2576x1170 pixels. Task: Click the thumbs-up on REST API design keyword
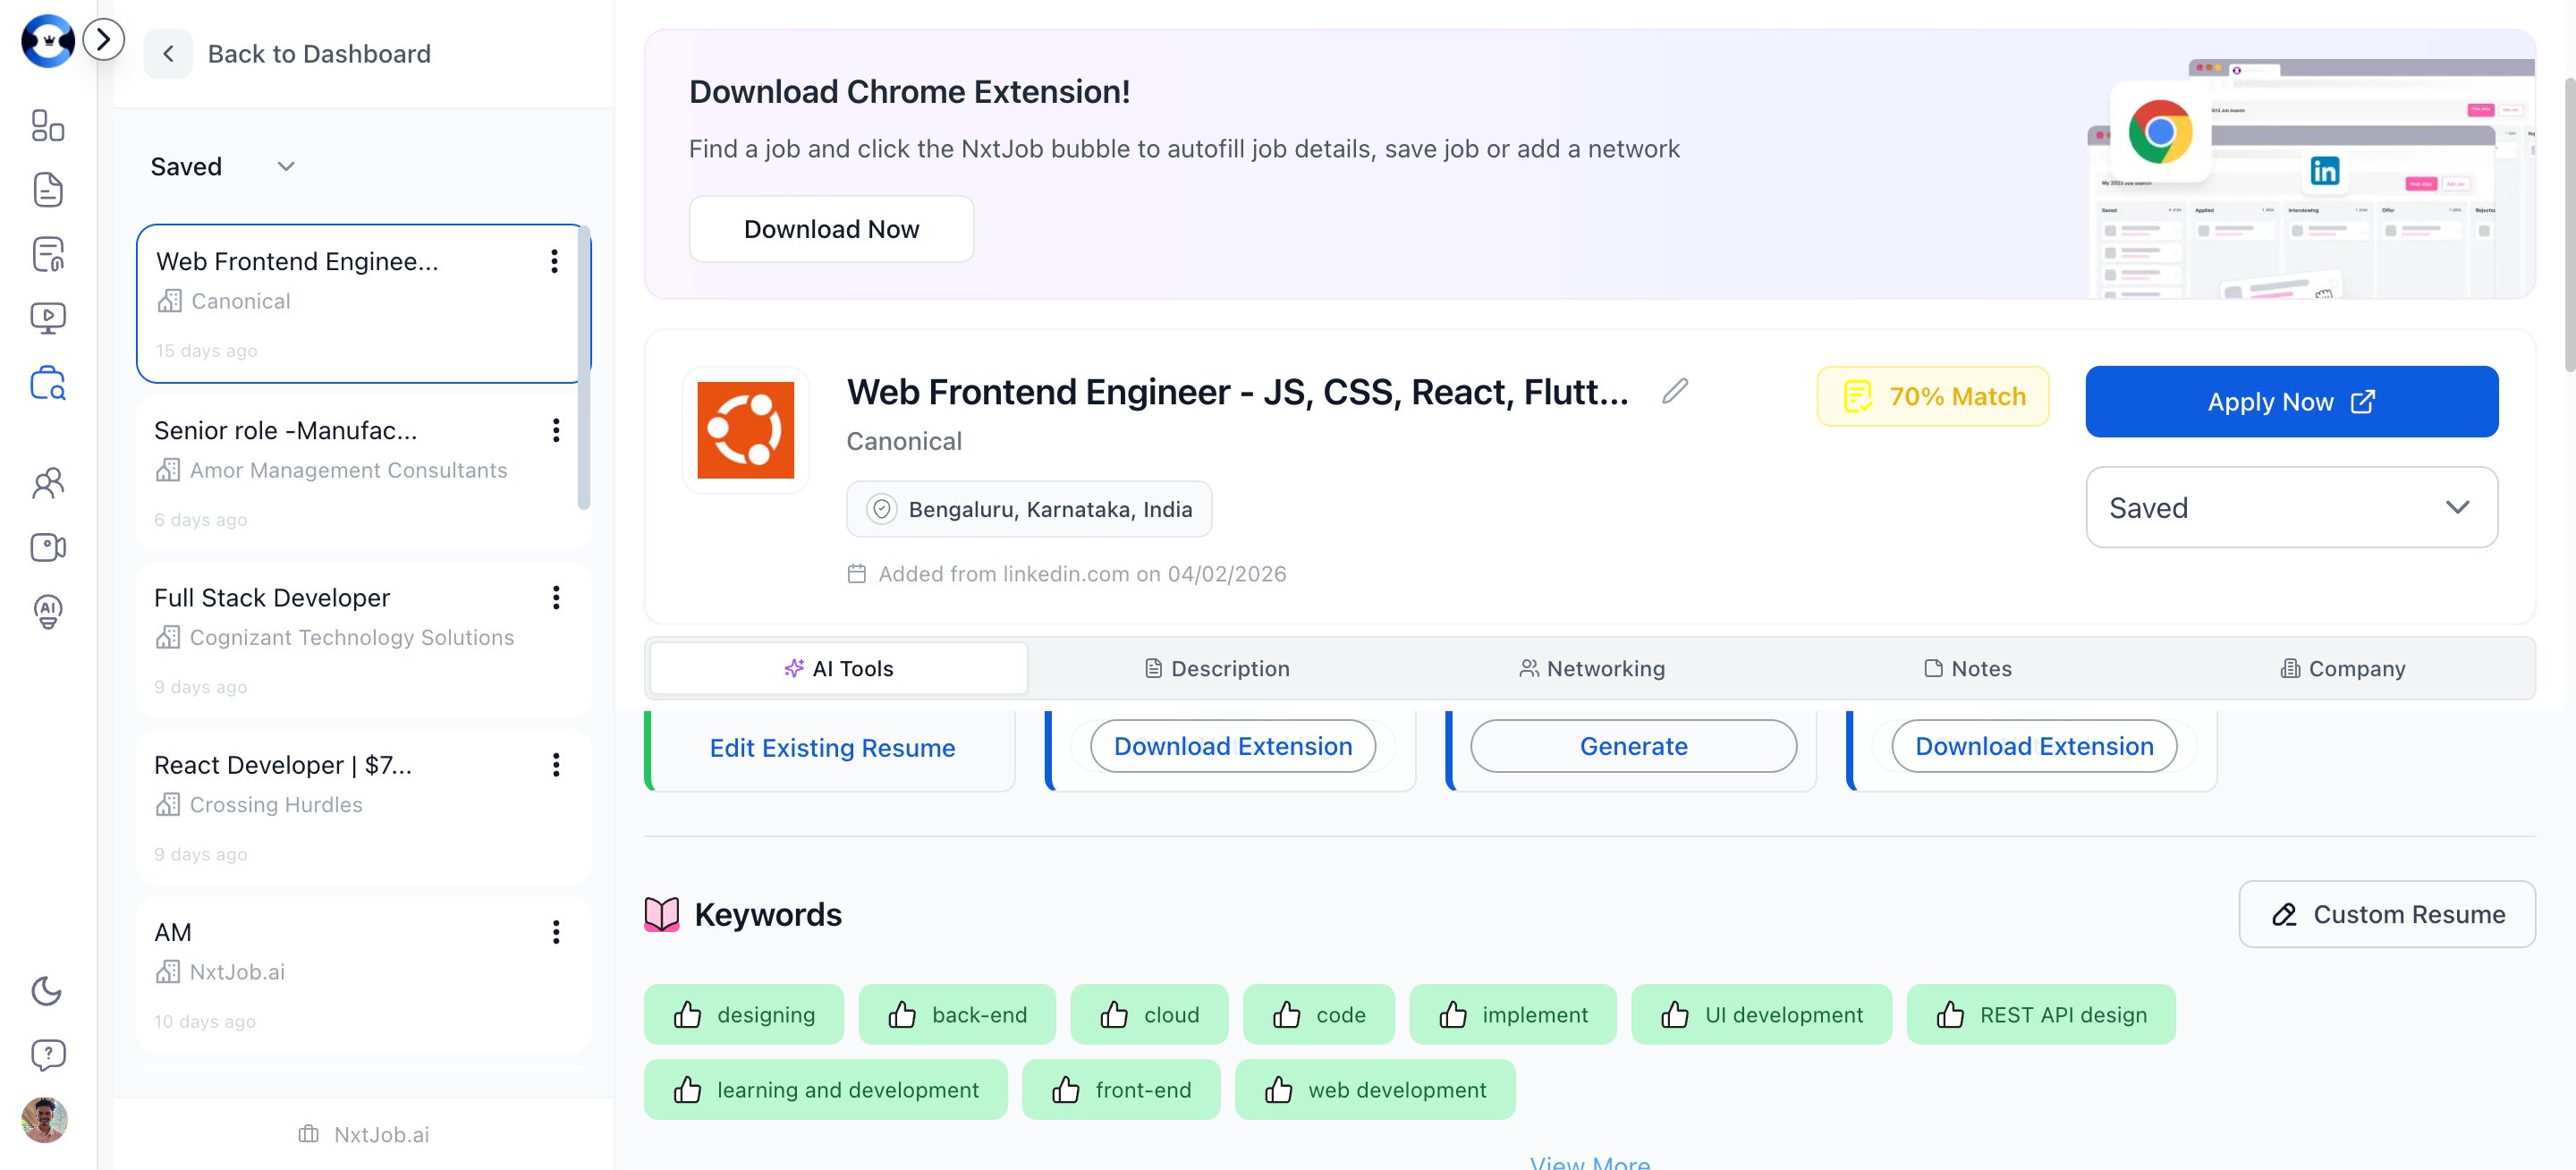(1950, 1015)
